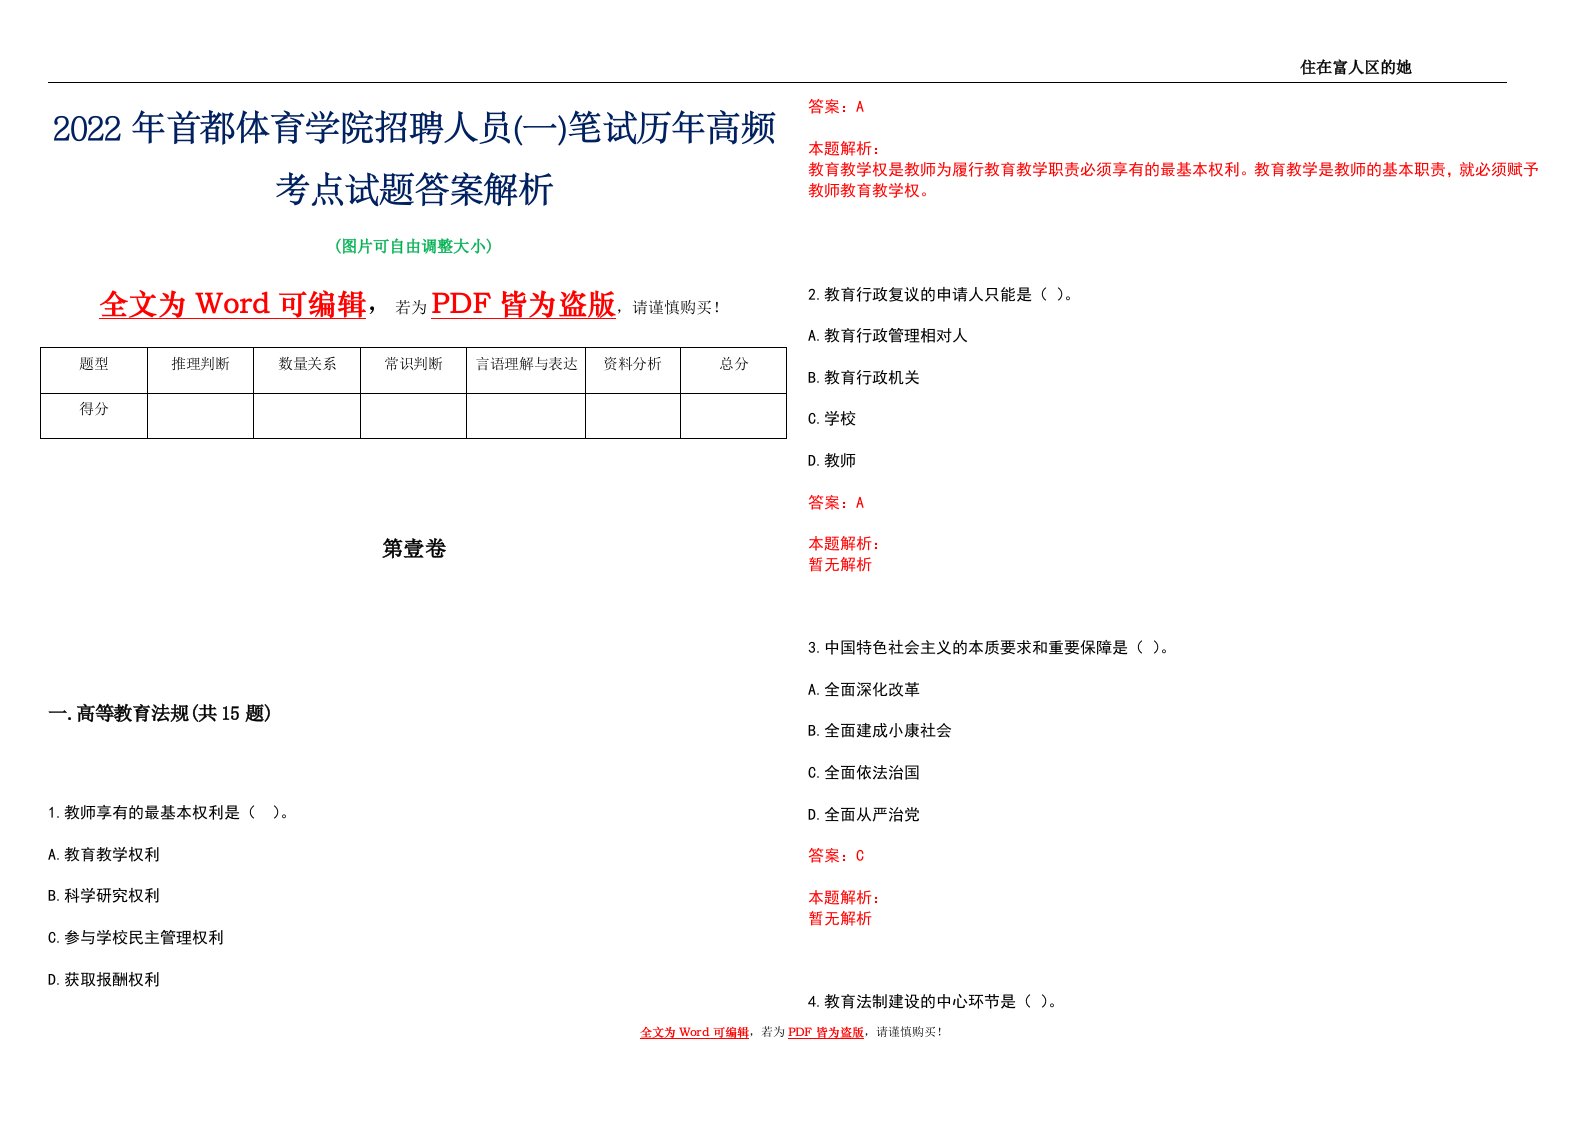Select option D.全面从严治党
The width and height of the screenshot is (1587, 1122).
tap(864, 815)
